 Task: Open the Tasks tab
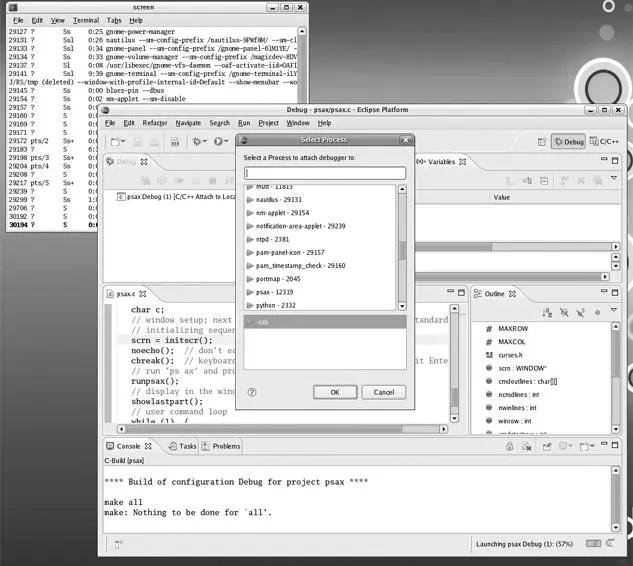pyautogui.click(x=187, y=446)
